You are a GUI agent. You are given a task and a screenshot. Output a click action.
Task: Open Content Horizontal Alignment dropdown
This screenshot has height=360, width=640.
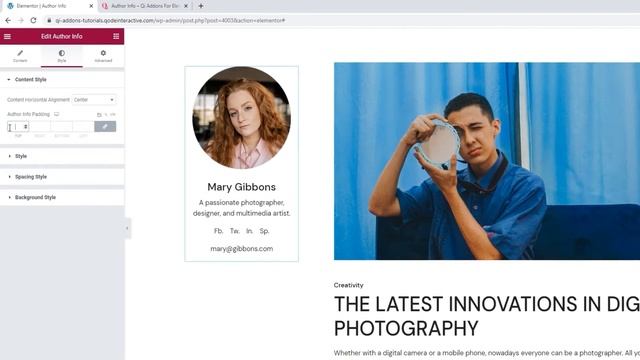(x=94, y=100)
